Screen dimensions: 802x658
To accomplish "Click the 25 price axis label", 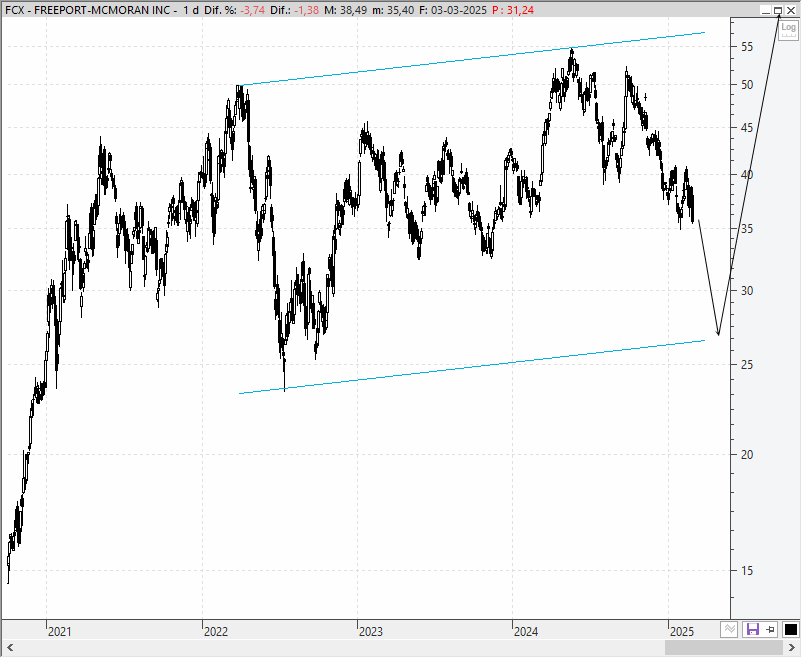I will 747,365.
